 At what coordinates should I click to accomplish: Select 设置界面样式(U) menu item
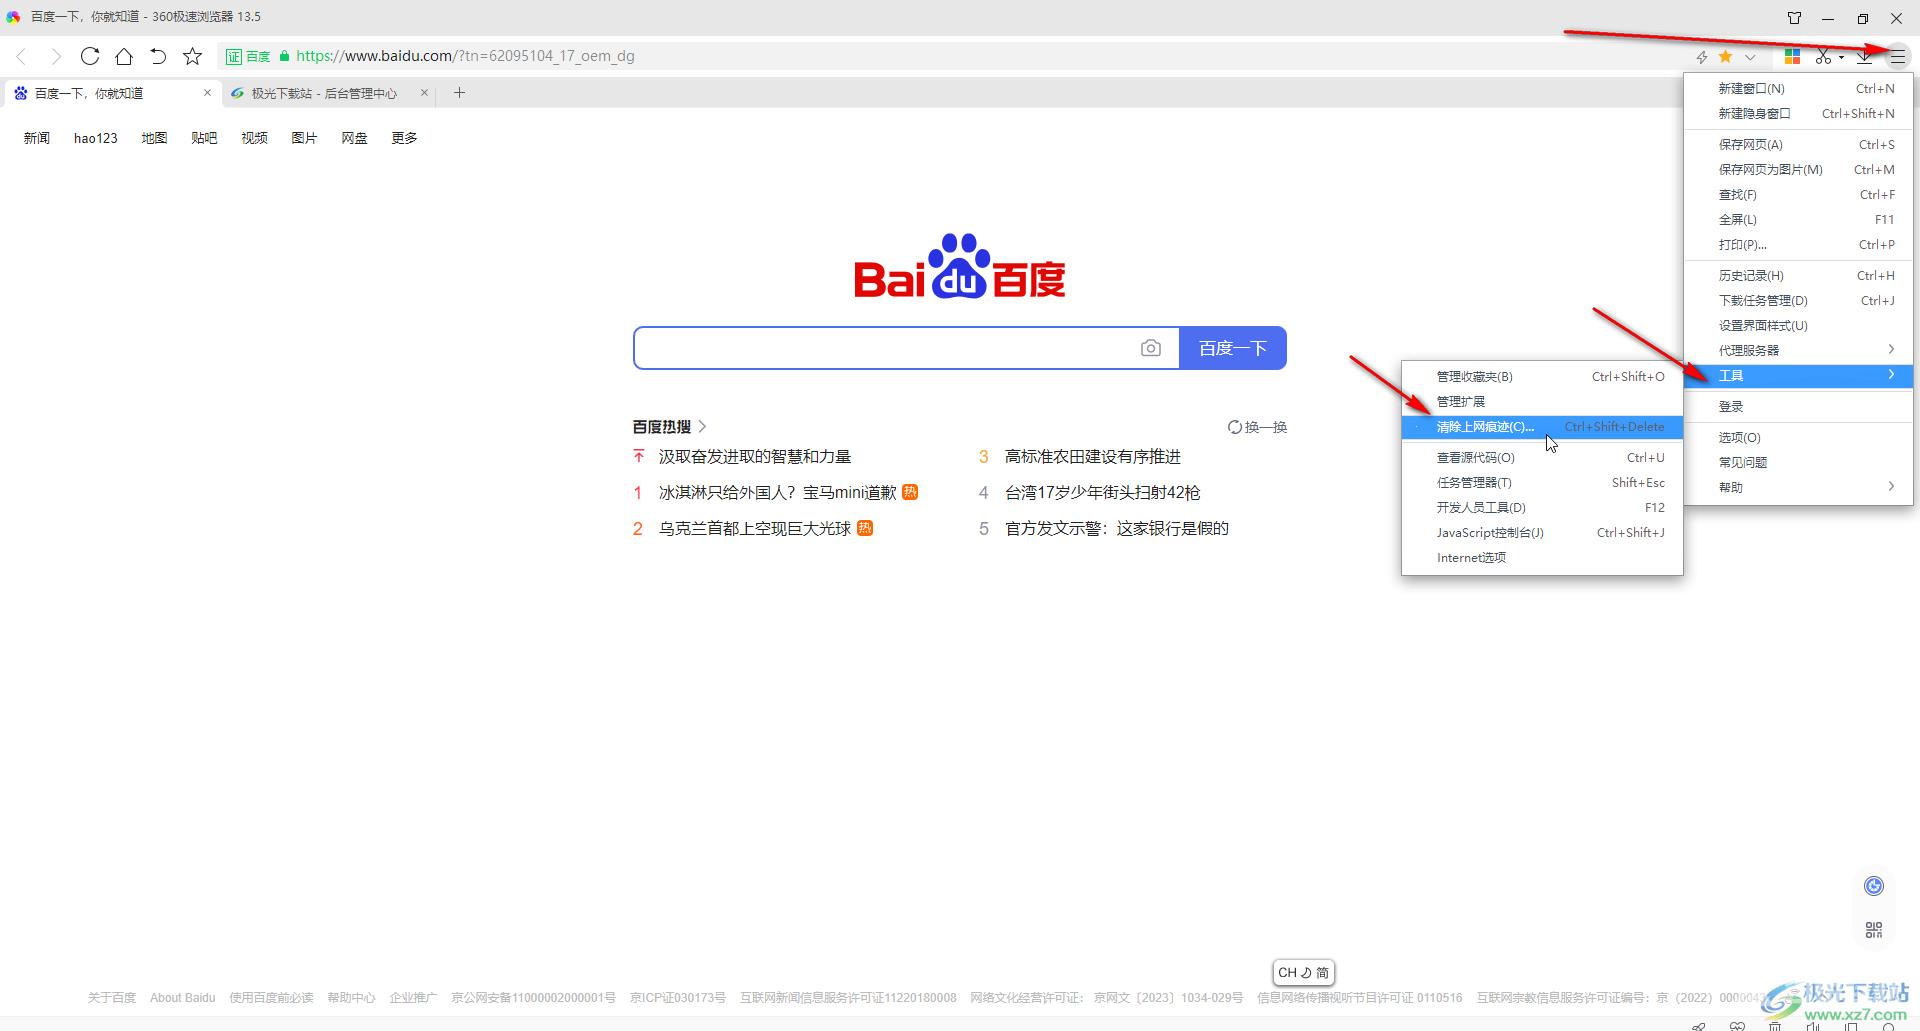(1798, 325)
